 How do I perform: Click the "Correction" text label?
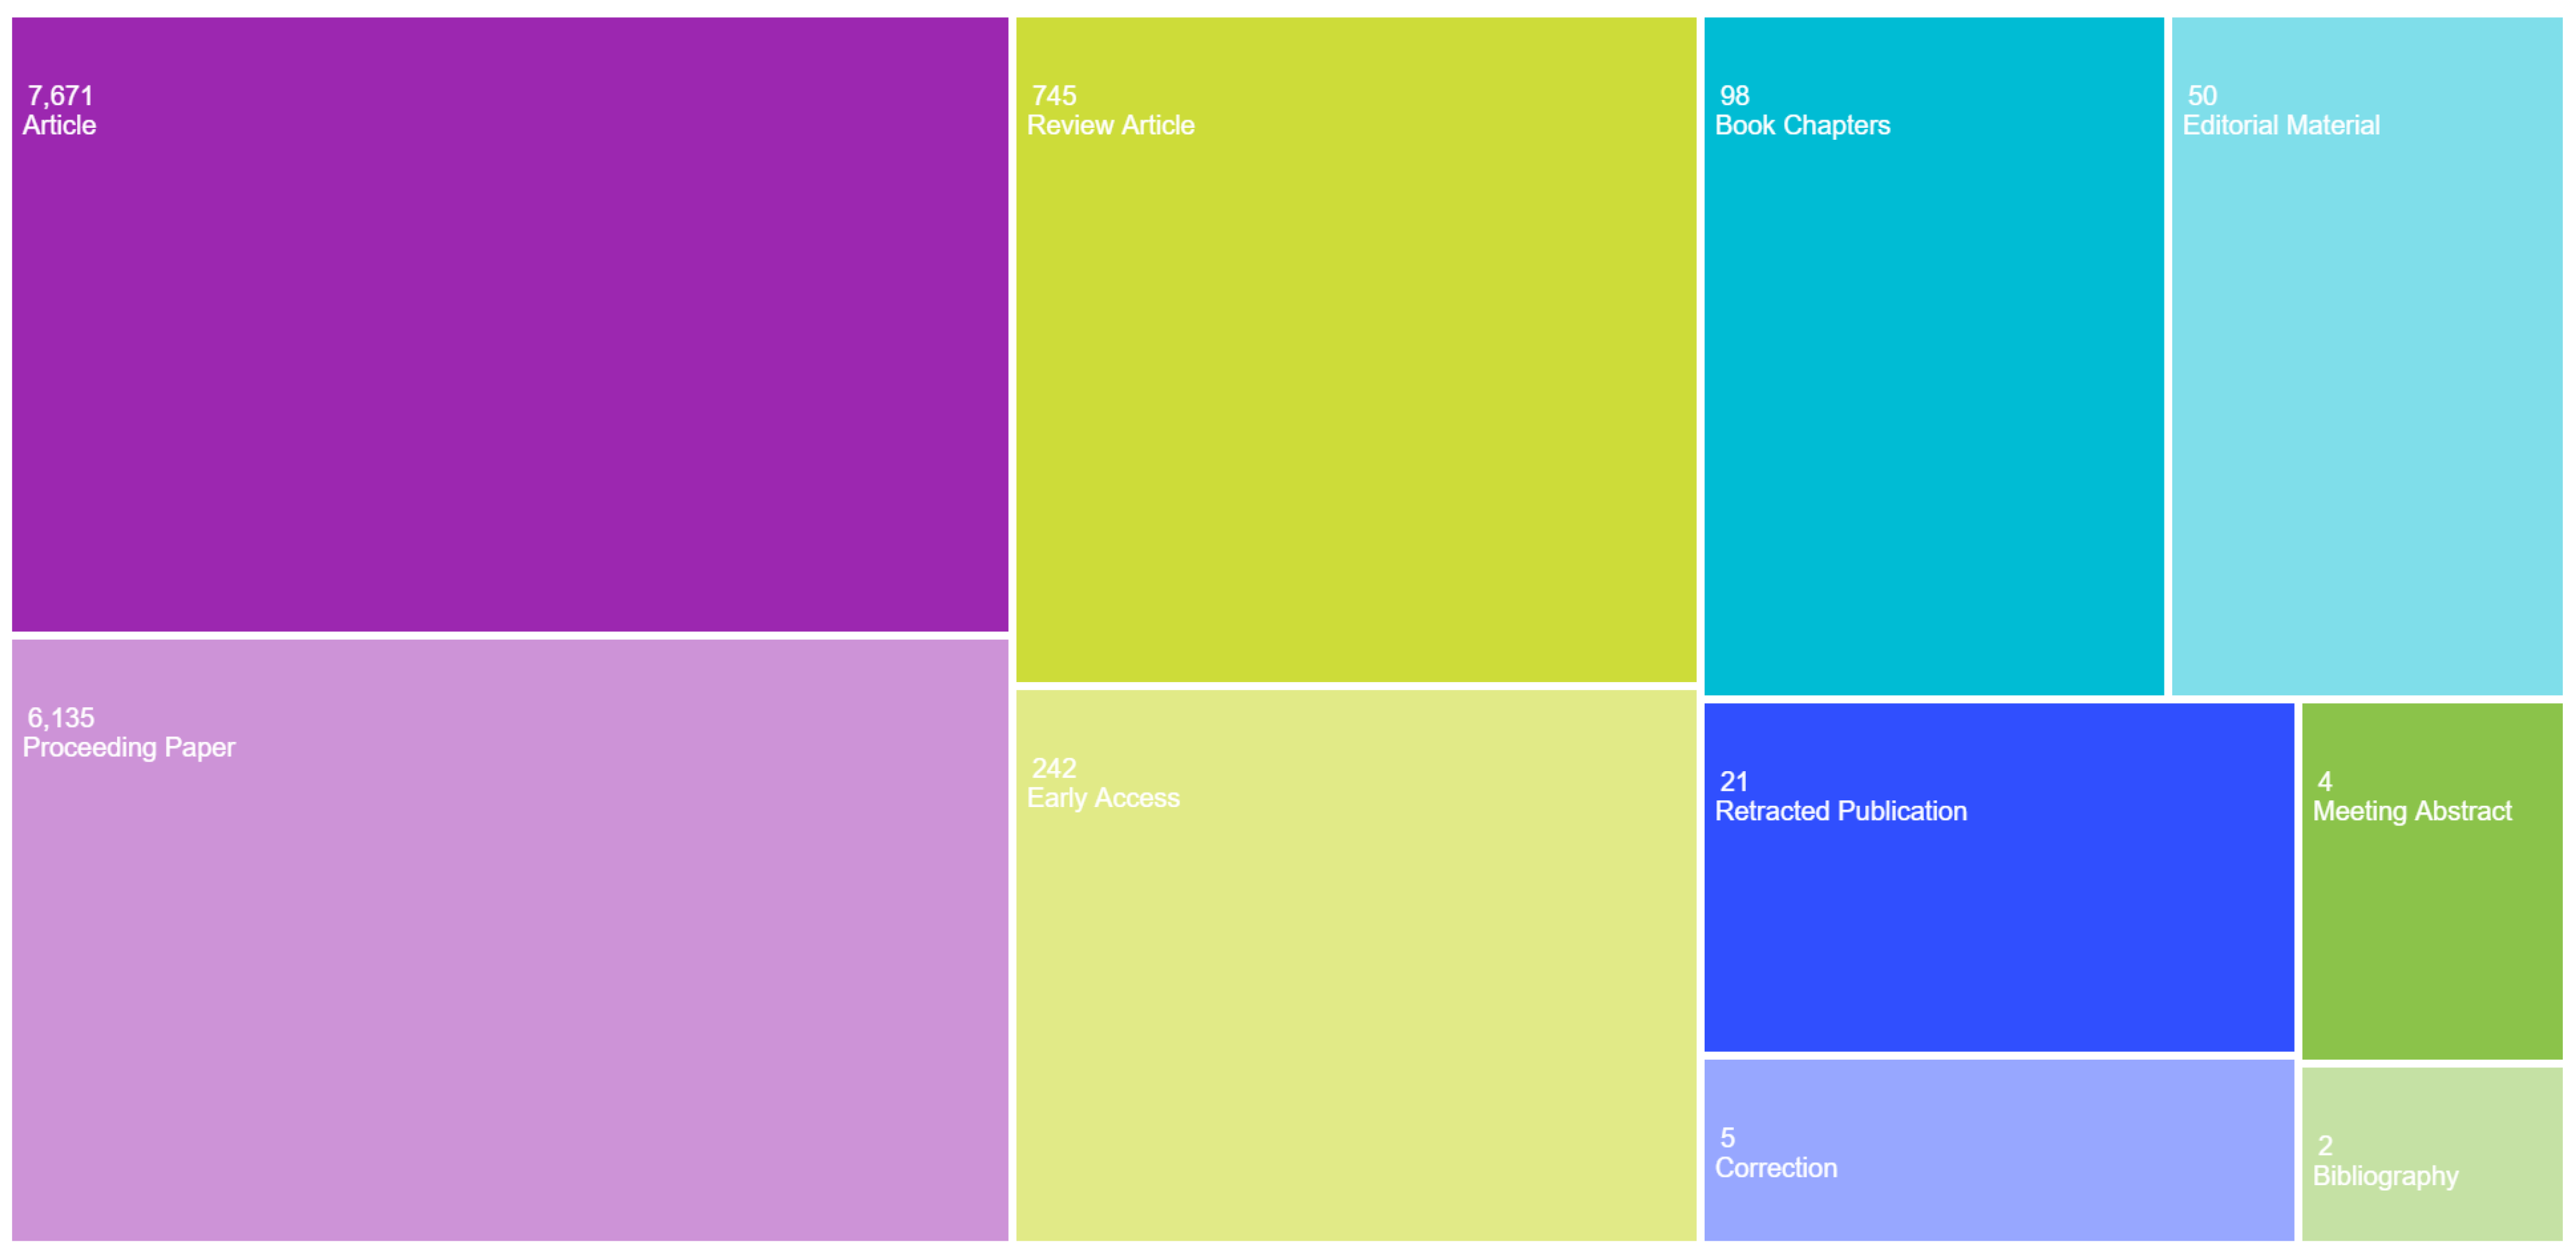(x=1775, y=1168)
